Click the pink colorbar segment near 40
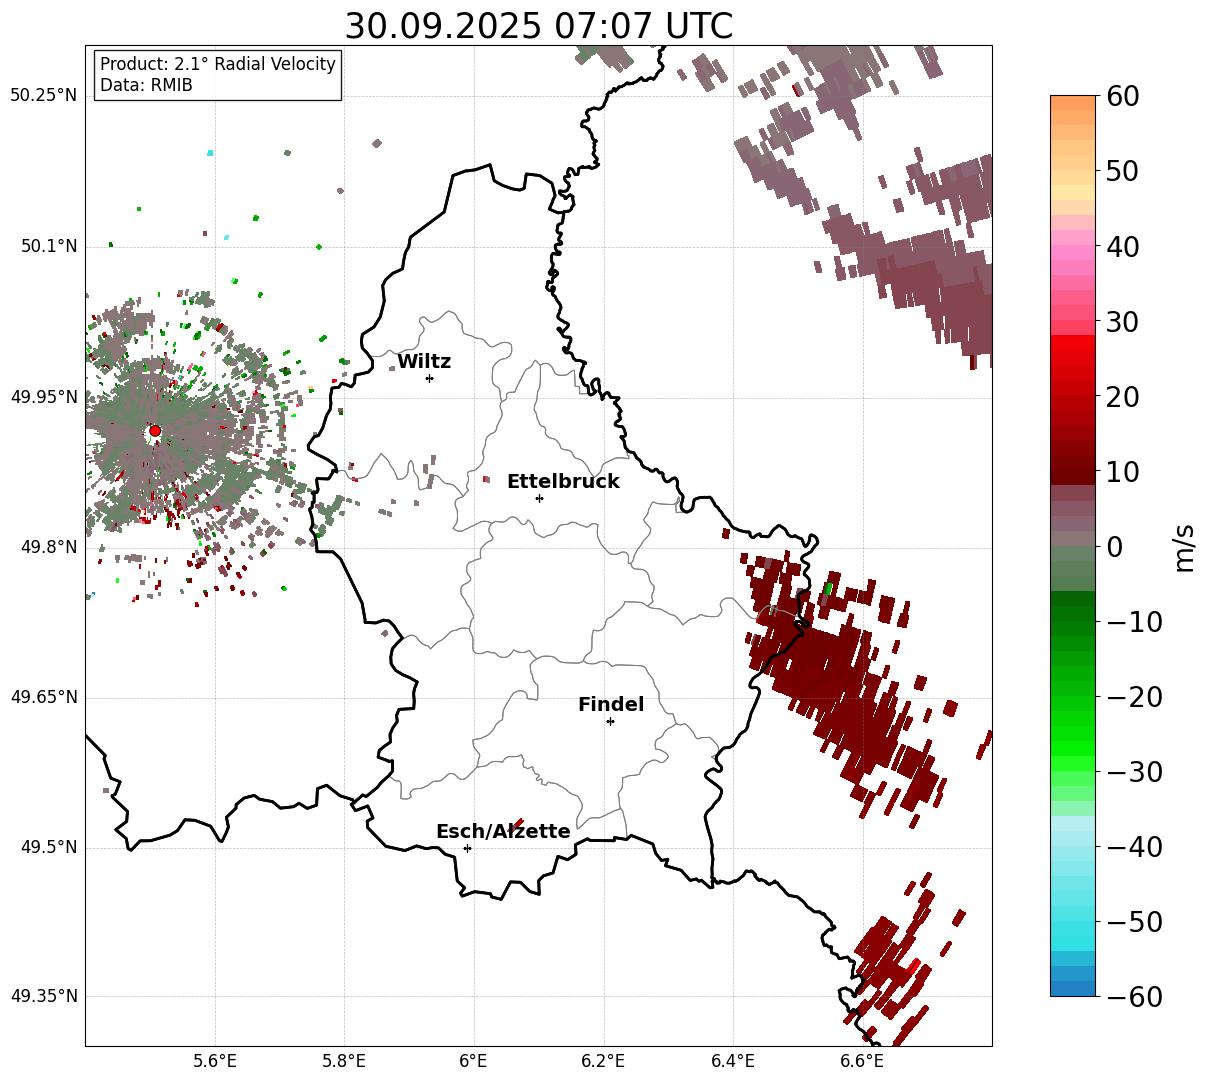 pyautogui.click(x=1073, y=254)
